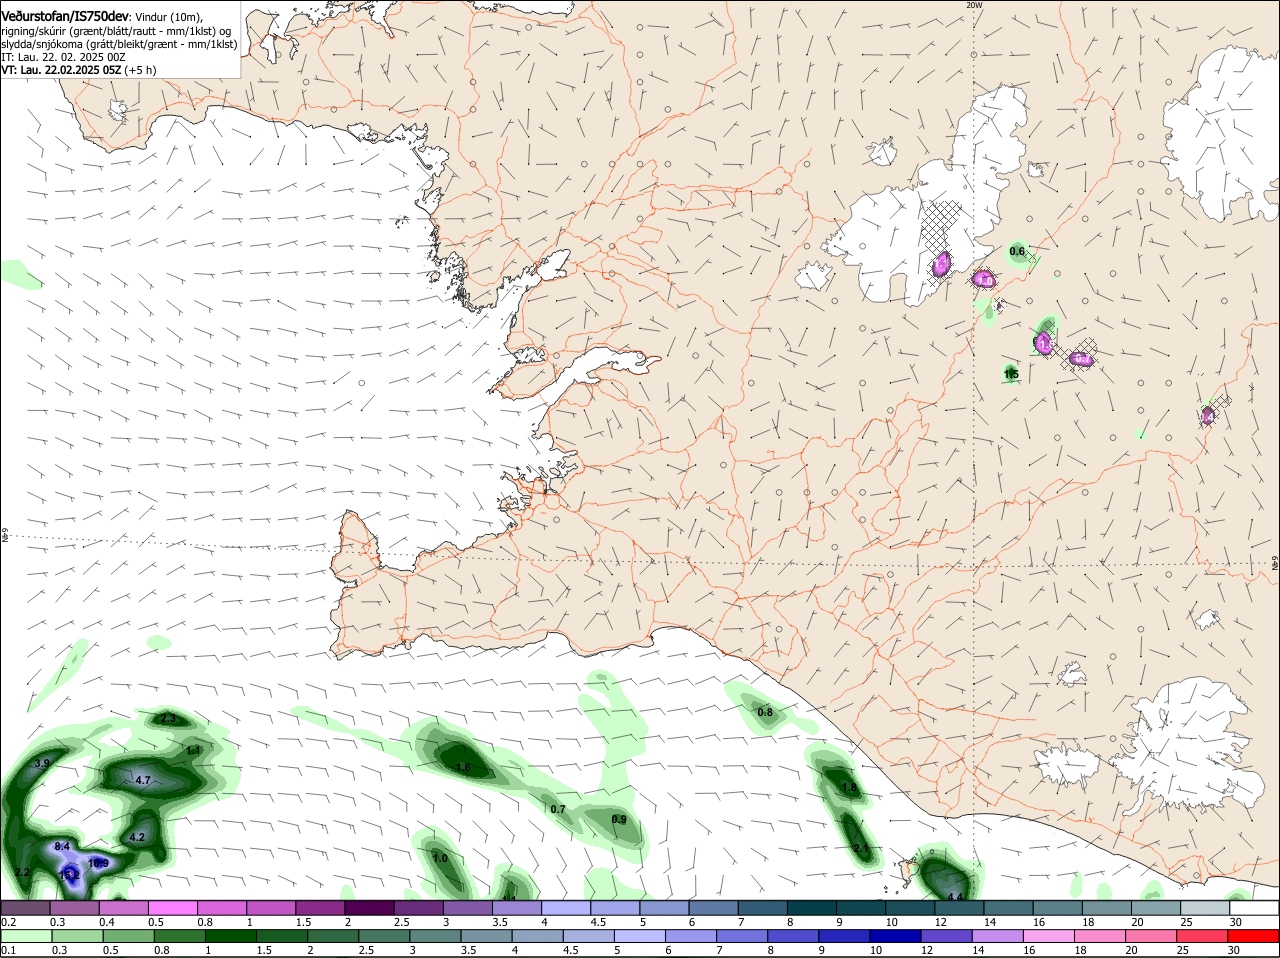Click the 20W longitude label at the top
The height and width of the screenshot is (958, 1280).
click(973, 5)
